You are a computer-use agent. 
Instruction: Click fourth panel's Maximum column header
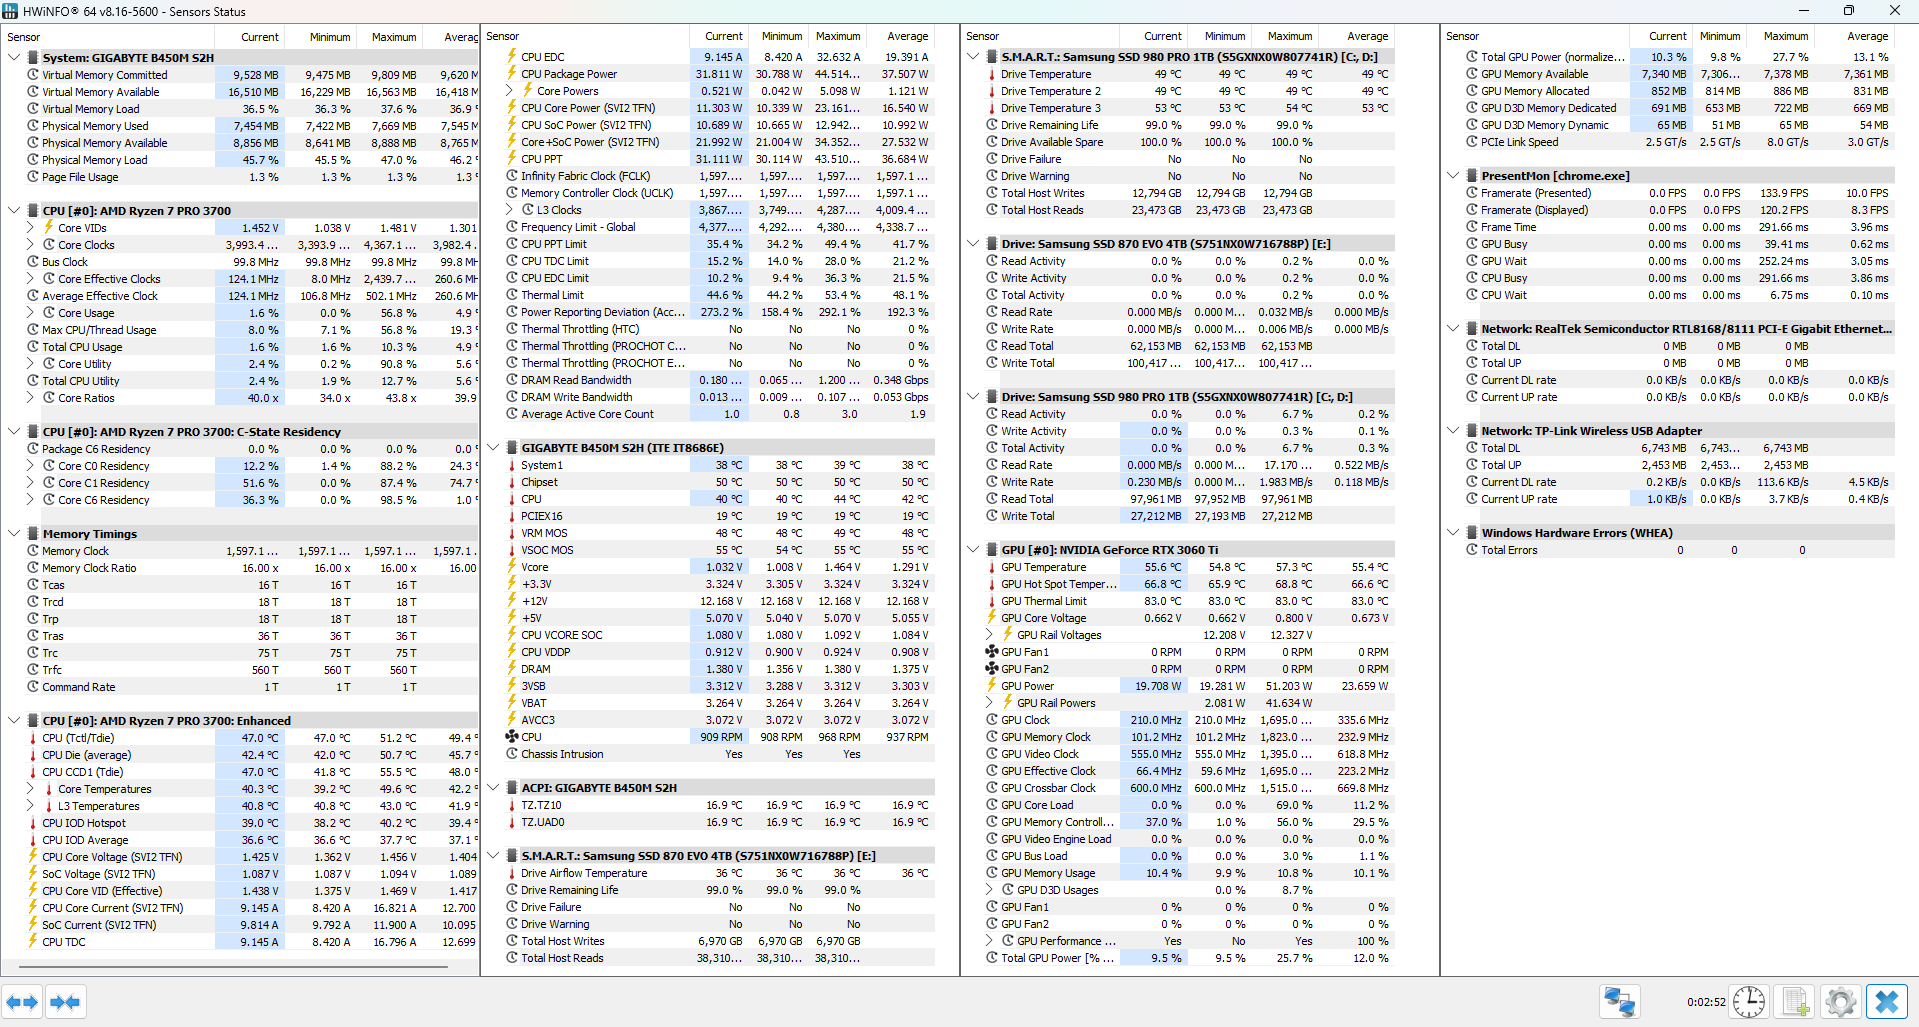click(1779, 36)
